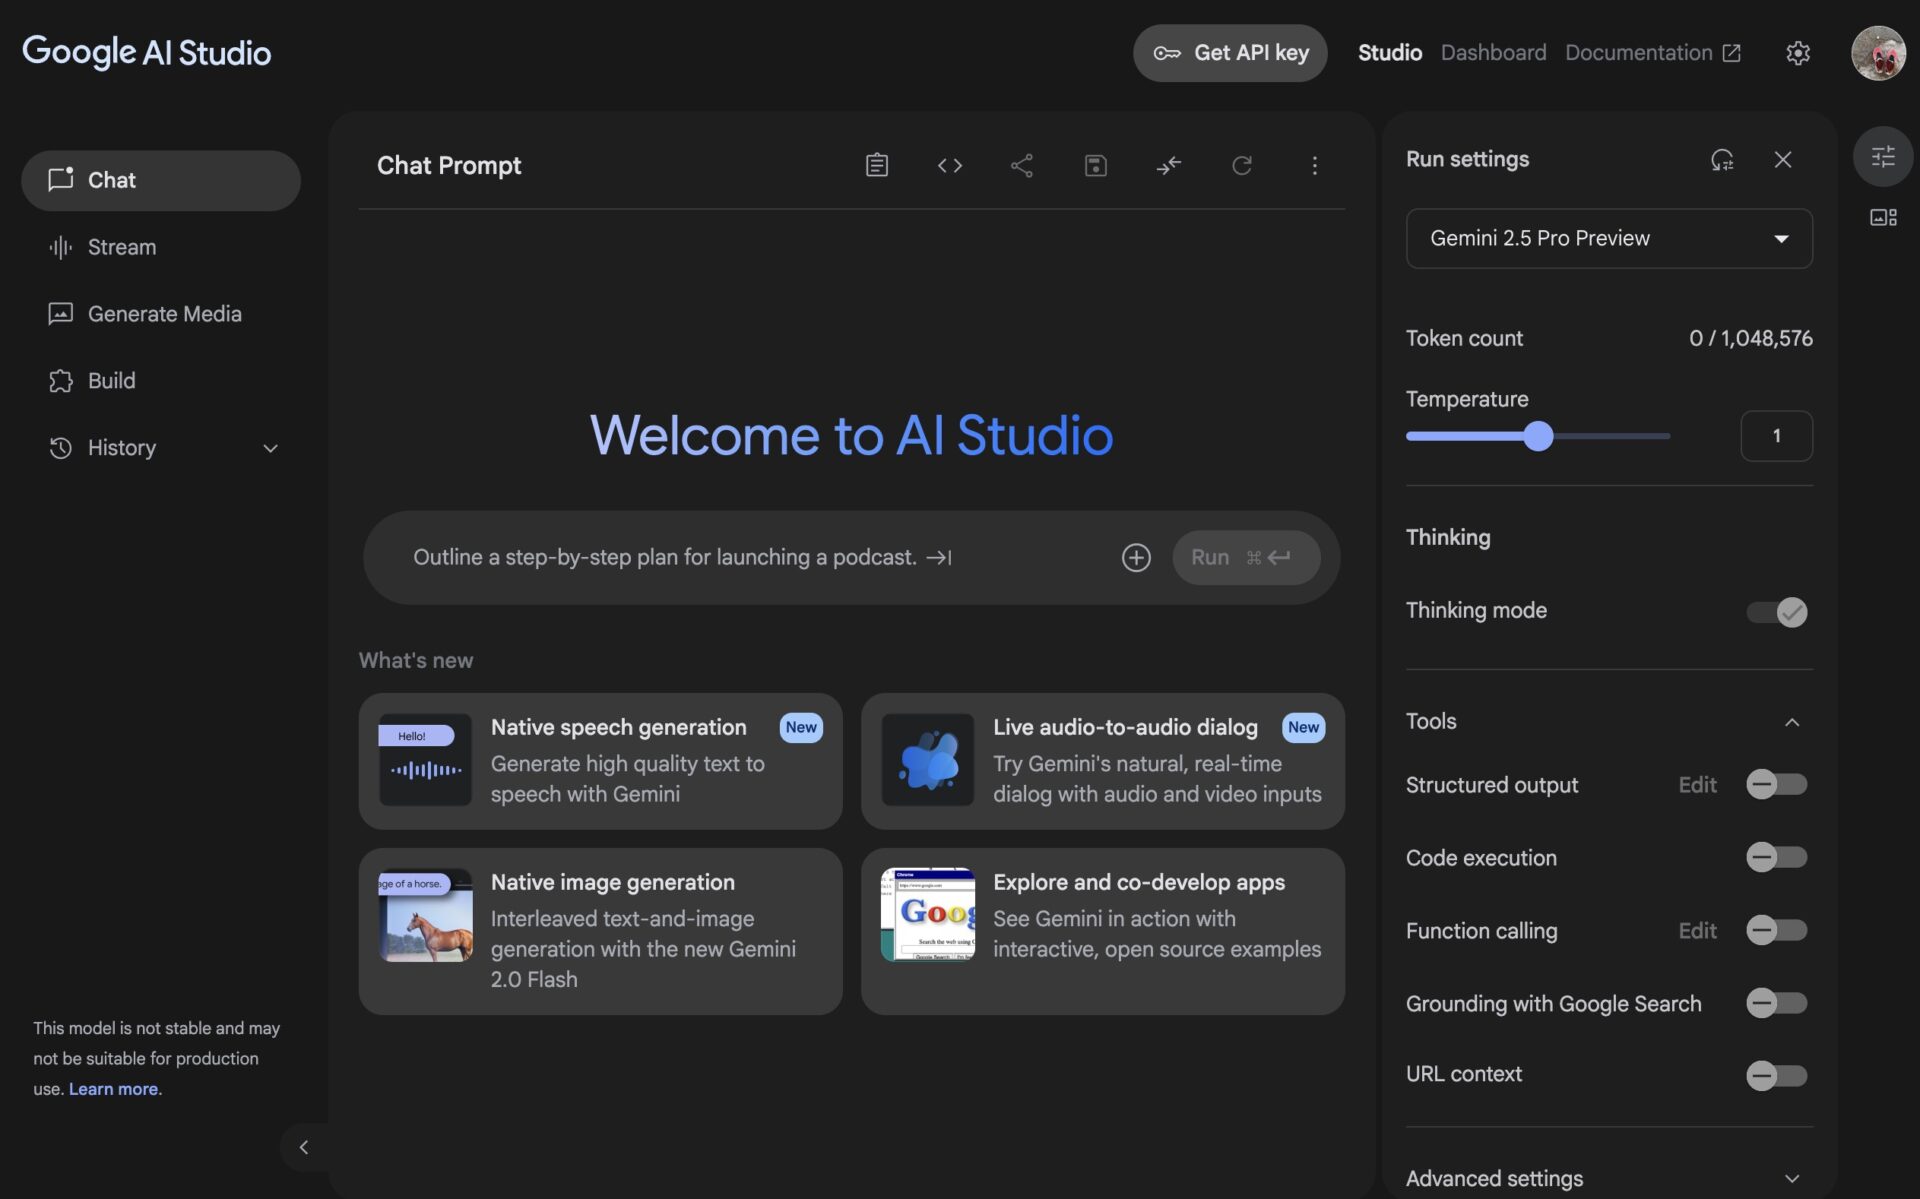Collapse the left sidebar with arrow
1920x1199 pixels.
pos(304,1147)
